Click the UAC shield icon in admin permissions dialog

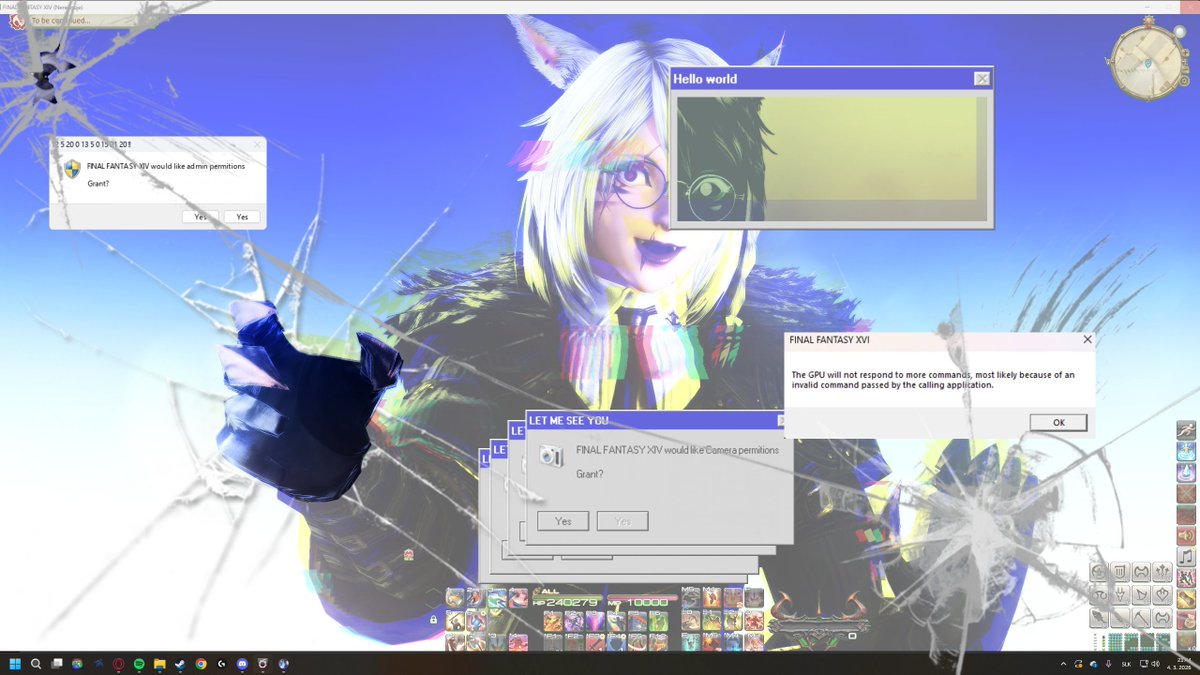72,169
